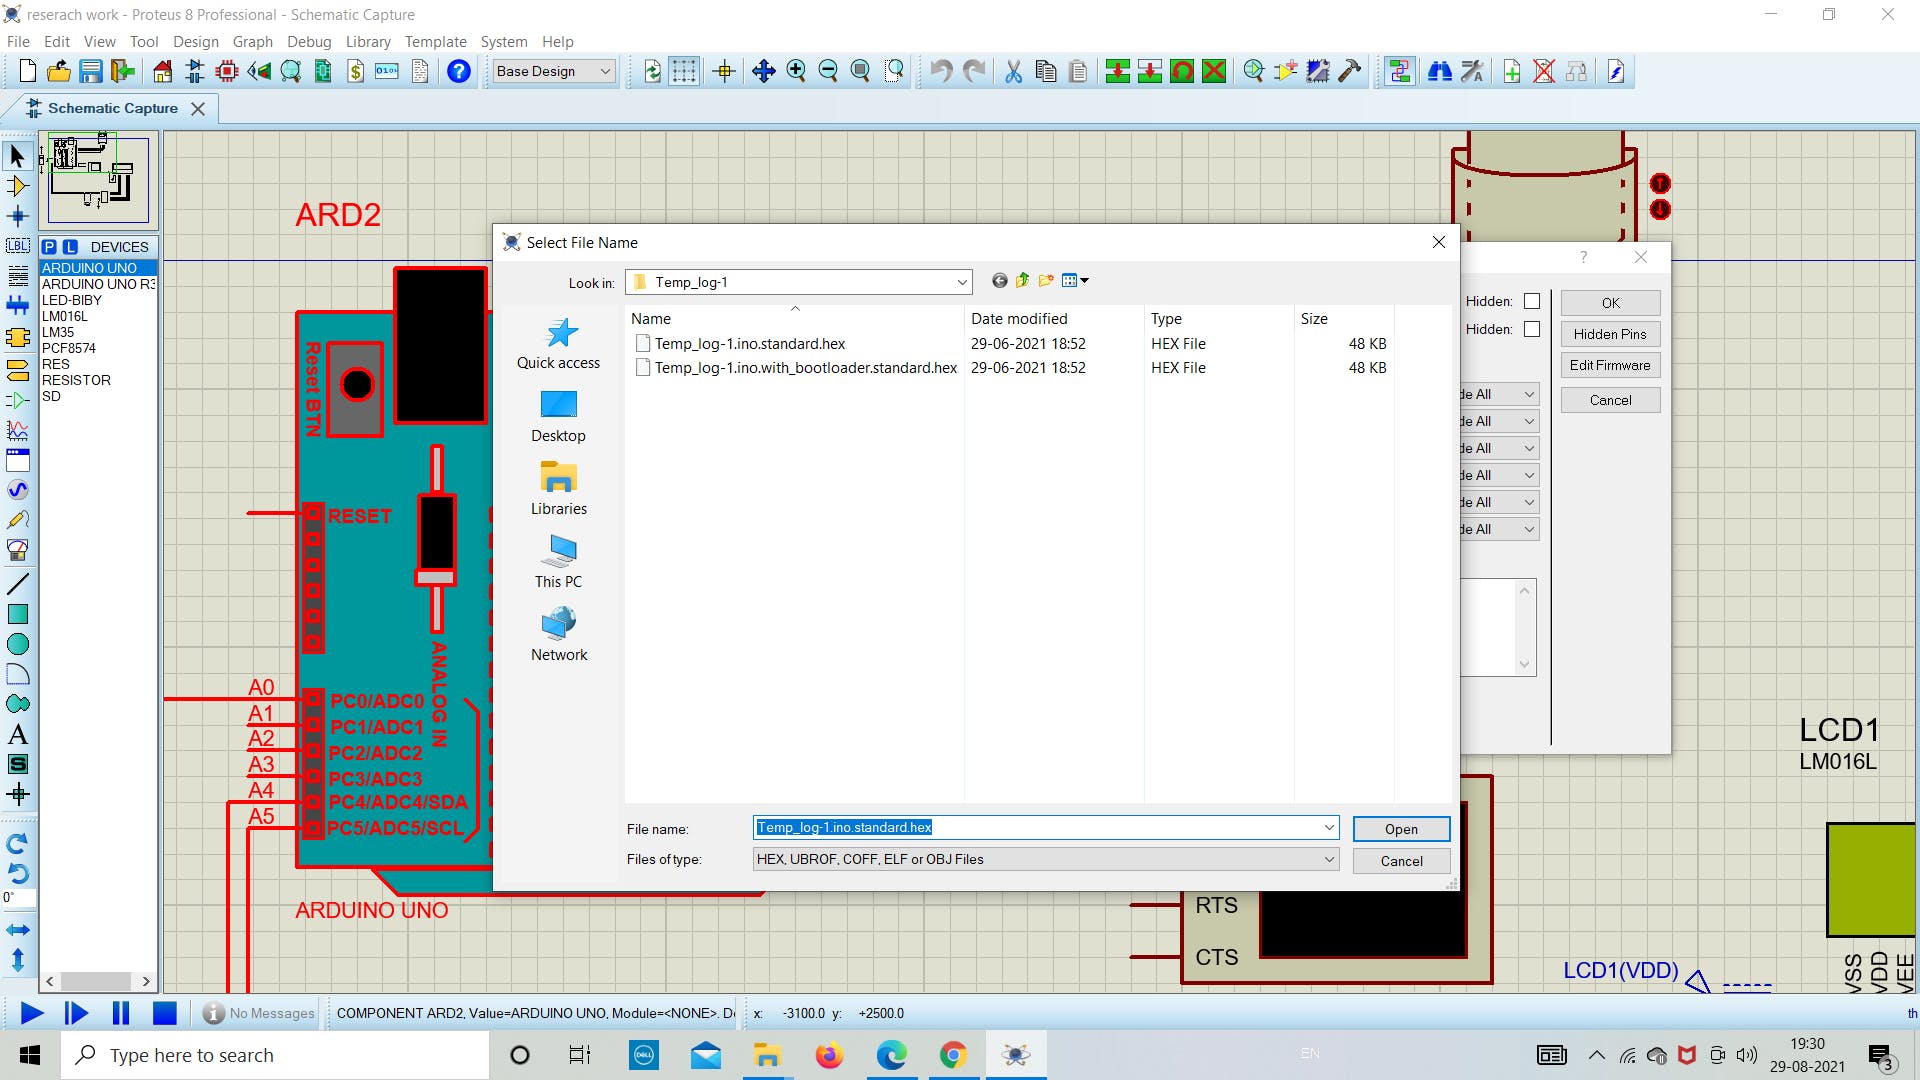Open File Explorer from the taskbar
Screen dimensions: 1920x1080
[767, 1055]
